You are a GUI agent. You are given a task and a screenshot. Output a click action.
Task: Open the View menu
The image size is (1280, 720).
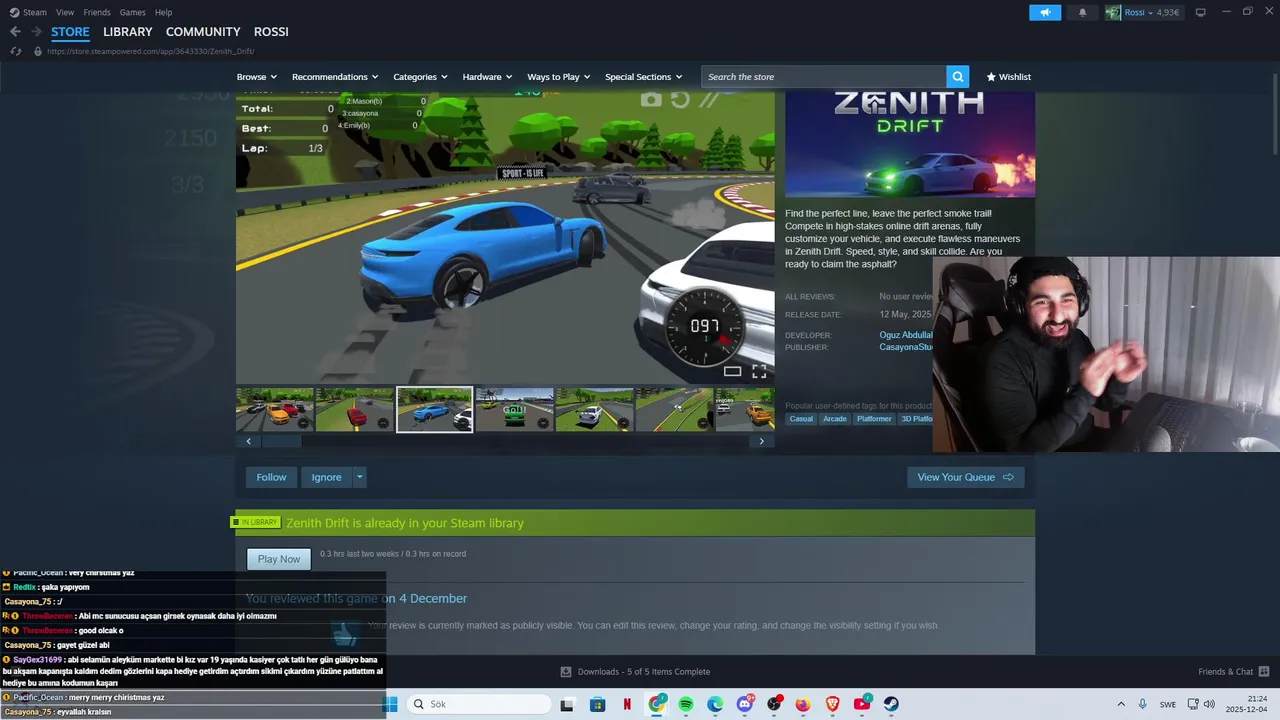pos(65,12)
